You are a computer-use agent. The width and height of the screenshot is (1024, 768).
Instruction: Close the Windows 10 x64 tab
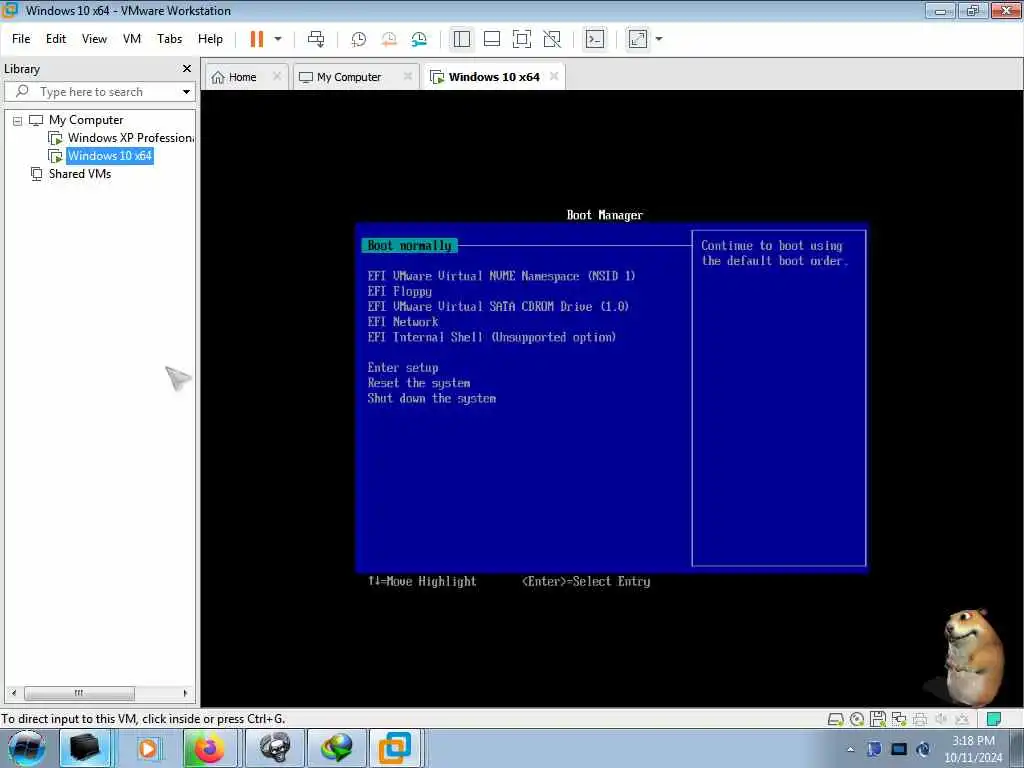pos(554,76)
